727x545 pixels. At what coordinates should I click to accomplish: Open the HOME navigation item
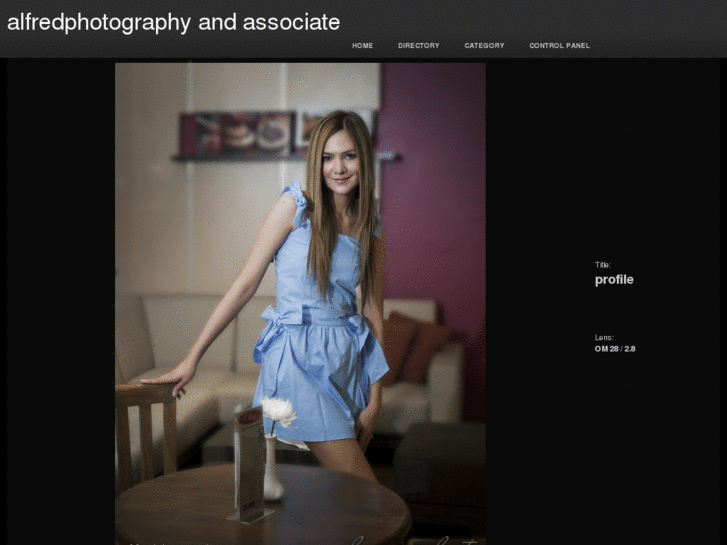point(362,46)
